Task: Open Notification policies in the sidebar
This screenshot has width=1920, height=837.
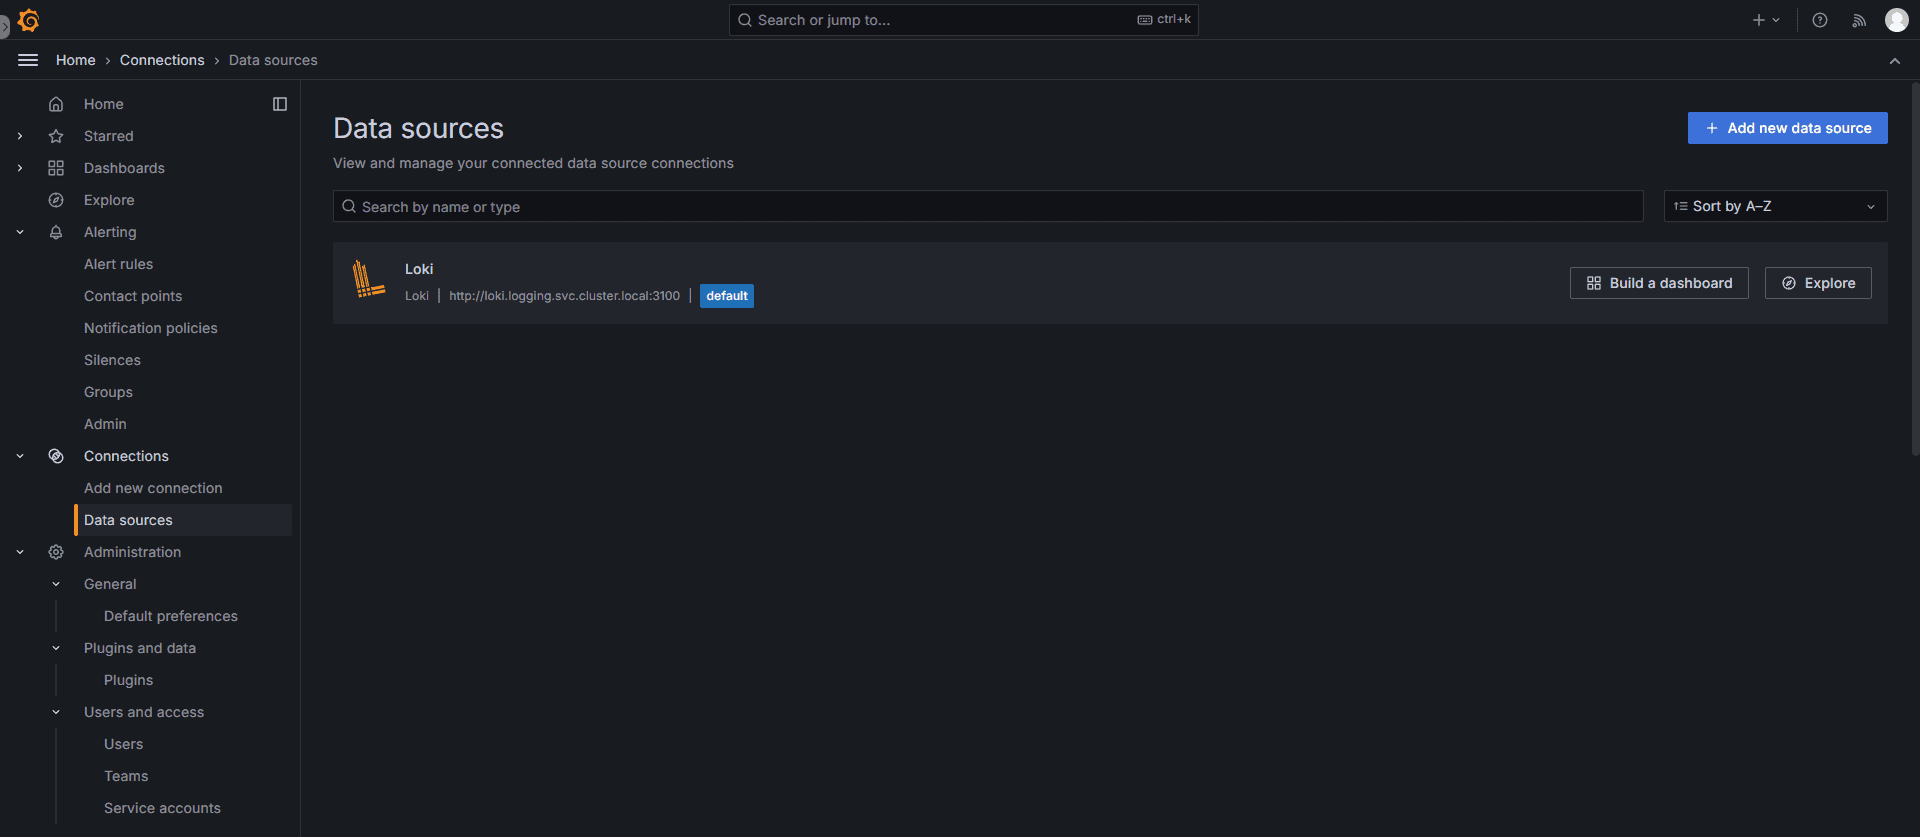Action: [x=150, y=328]
